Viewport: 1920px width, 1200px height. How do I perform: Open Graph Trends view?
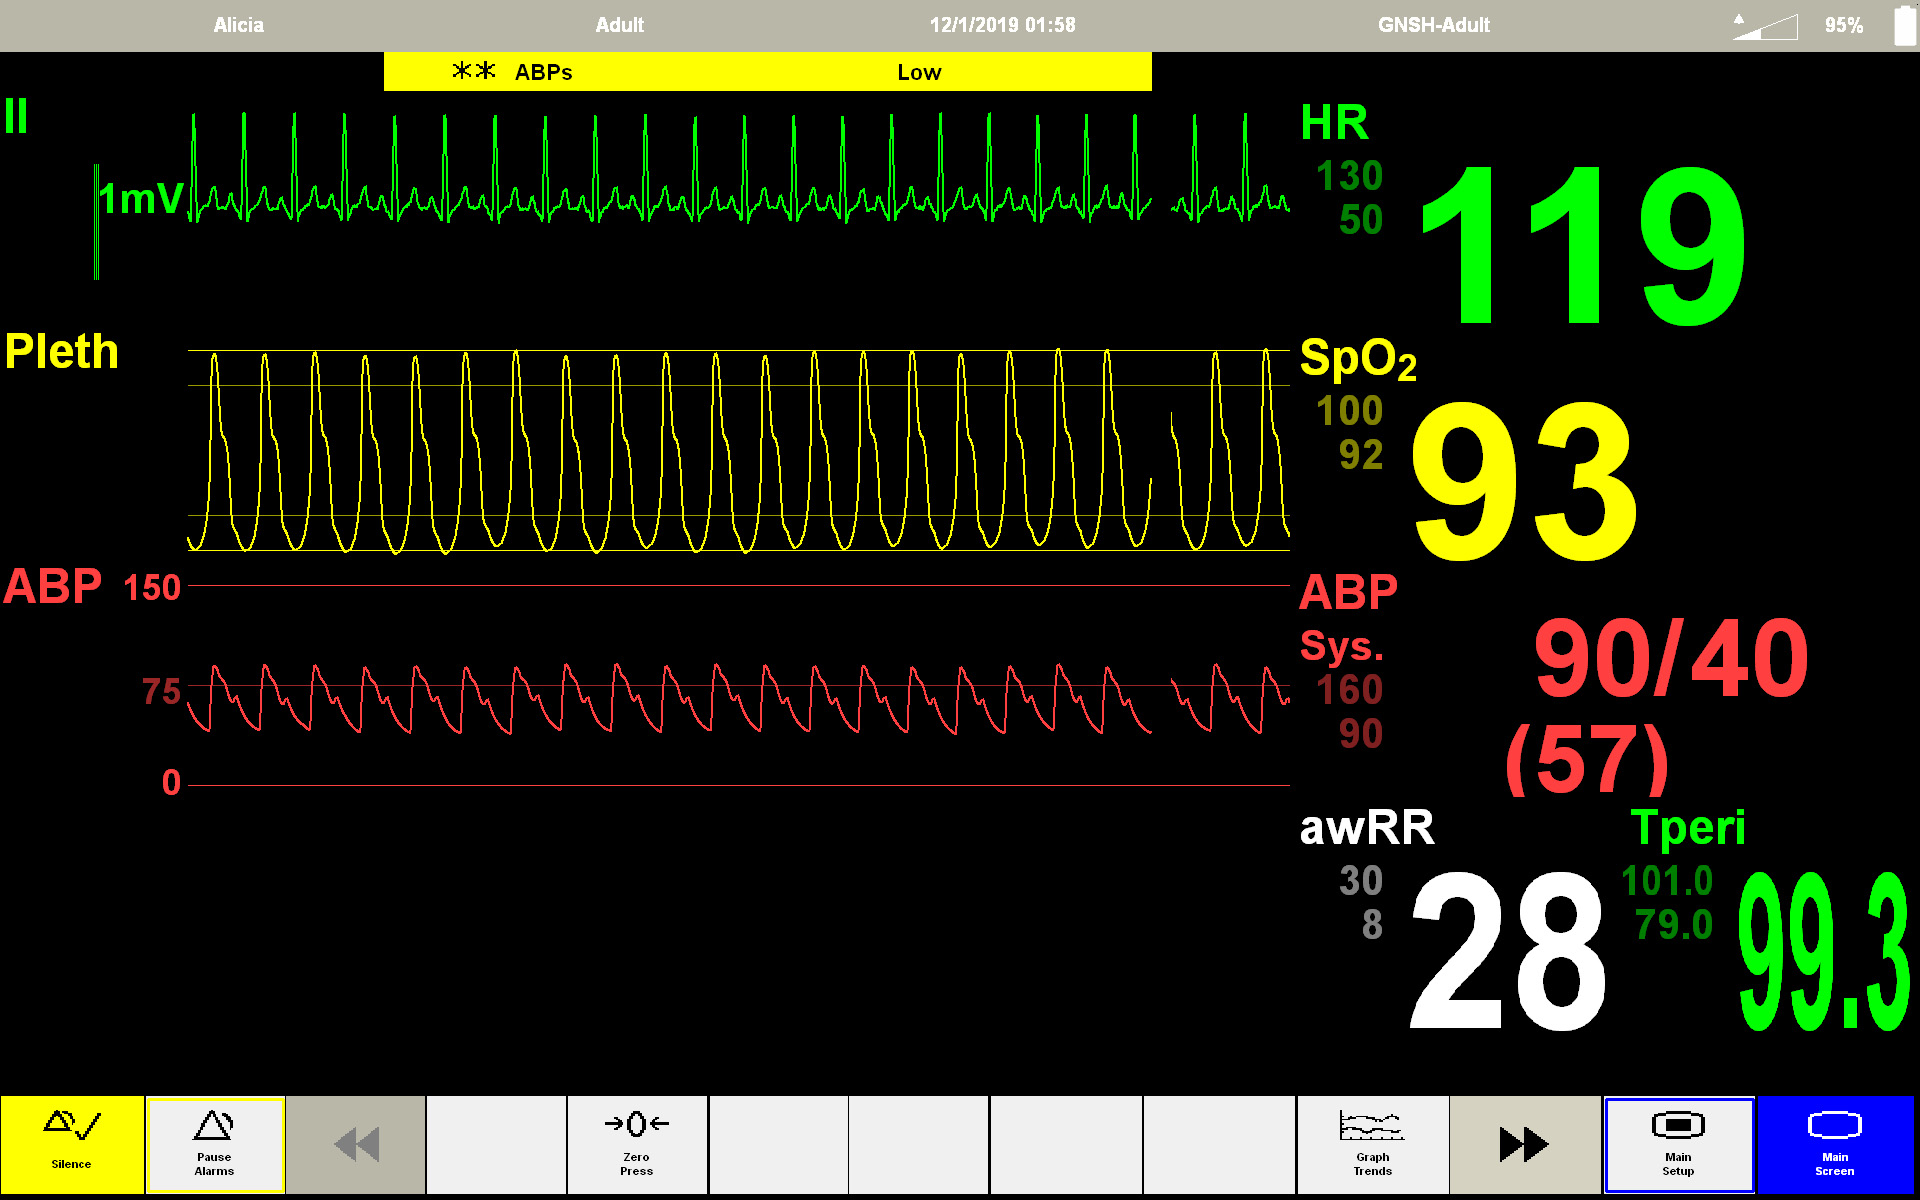[x=1372, y=1143]
